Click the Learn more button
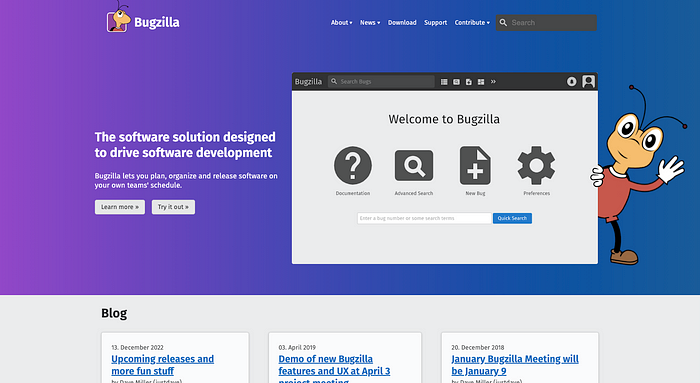The image size is (700, 383). [x=120, y=207]
